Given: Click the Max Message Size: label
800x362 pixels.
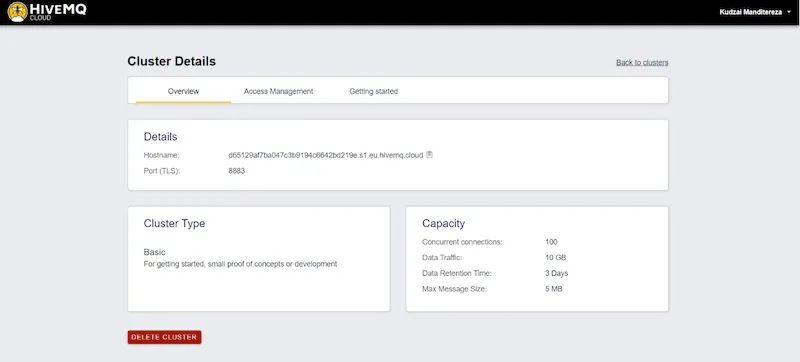Looking at the screenshot, I should tap(454, 289).
